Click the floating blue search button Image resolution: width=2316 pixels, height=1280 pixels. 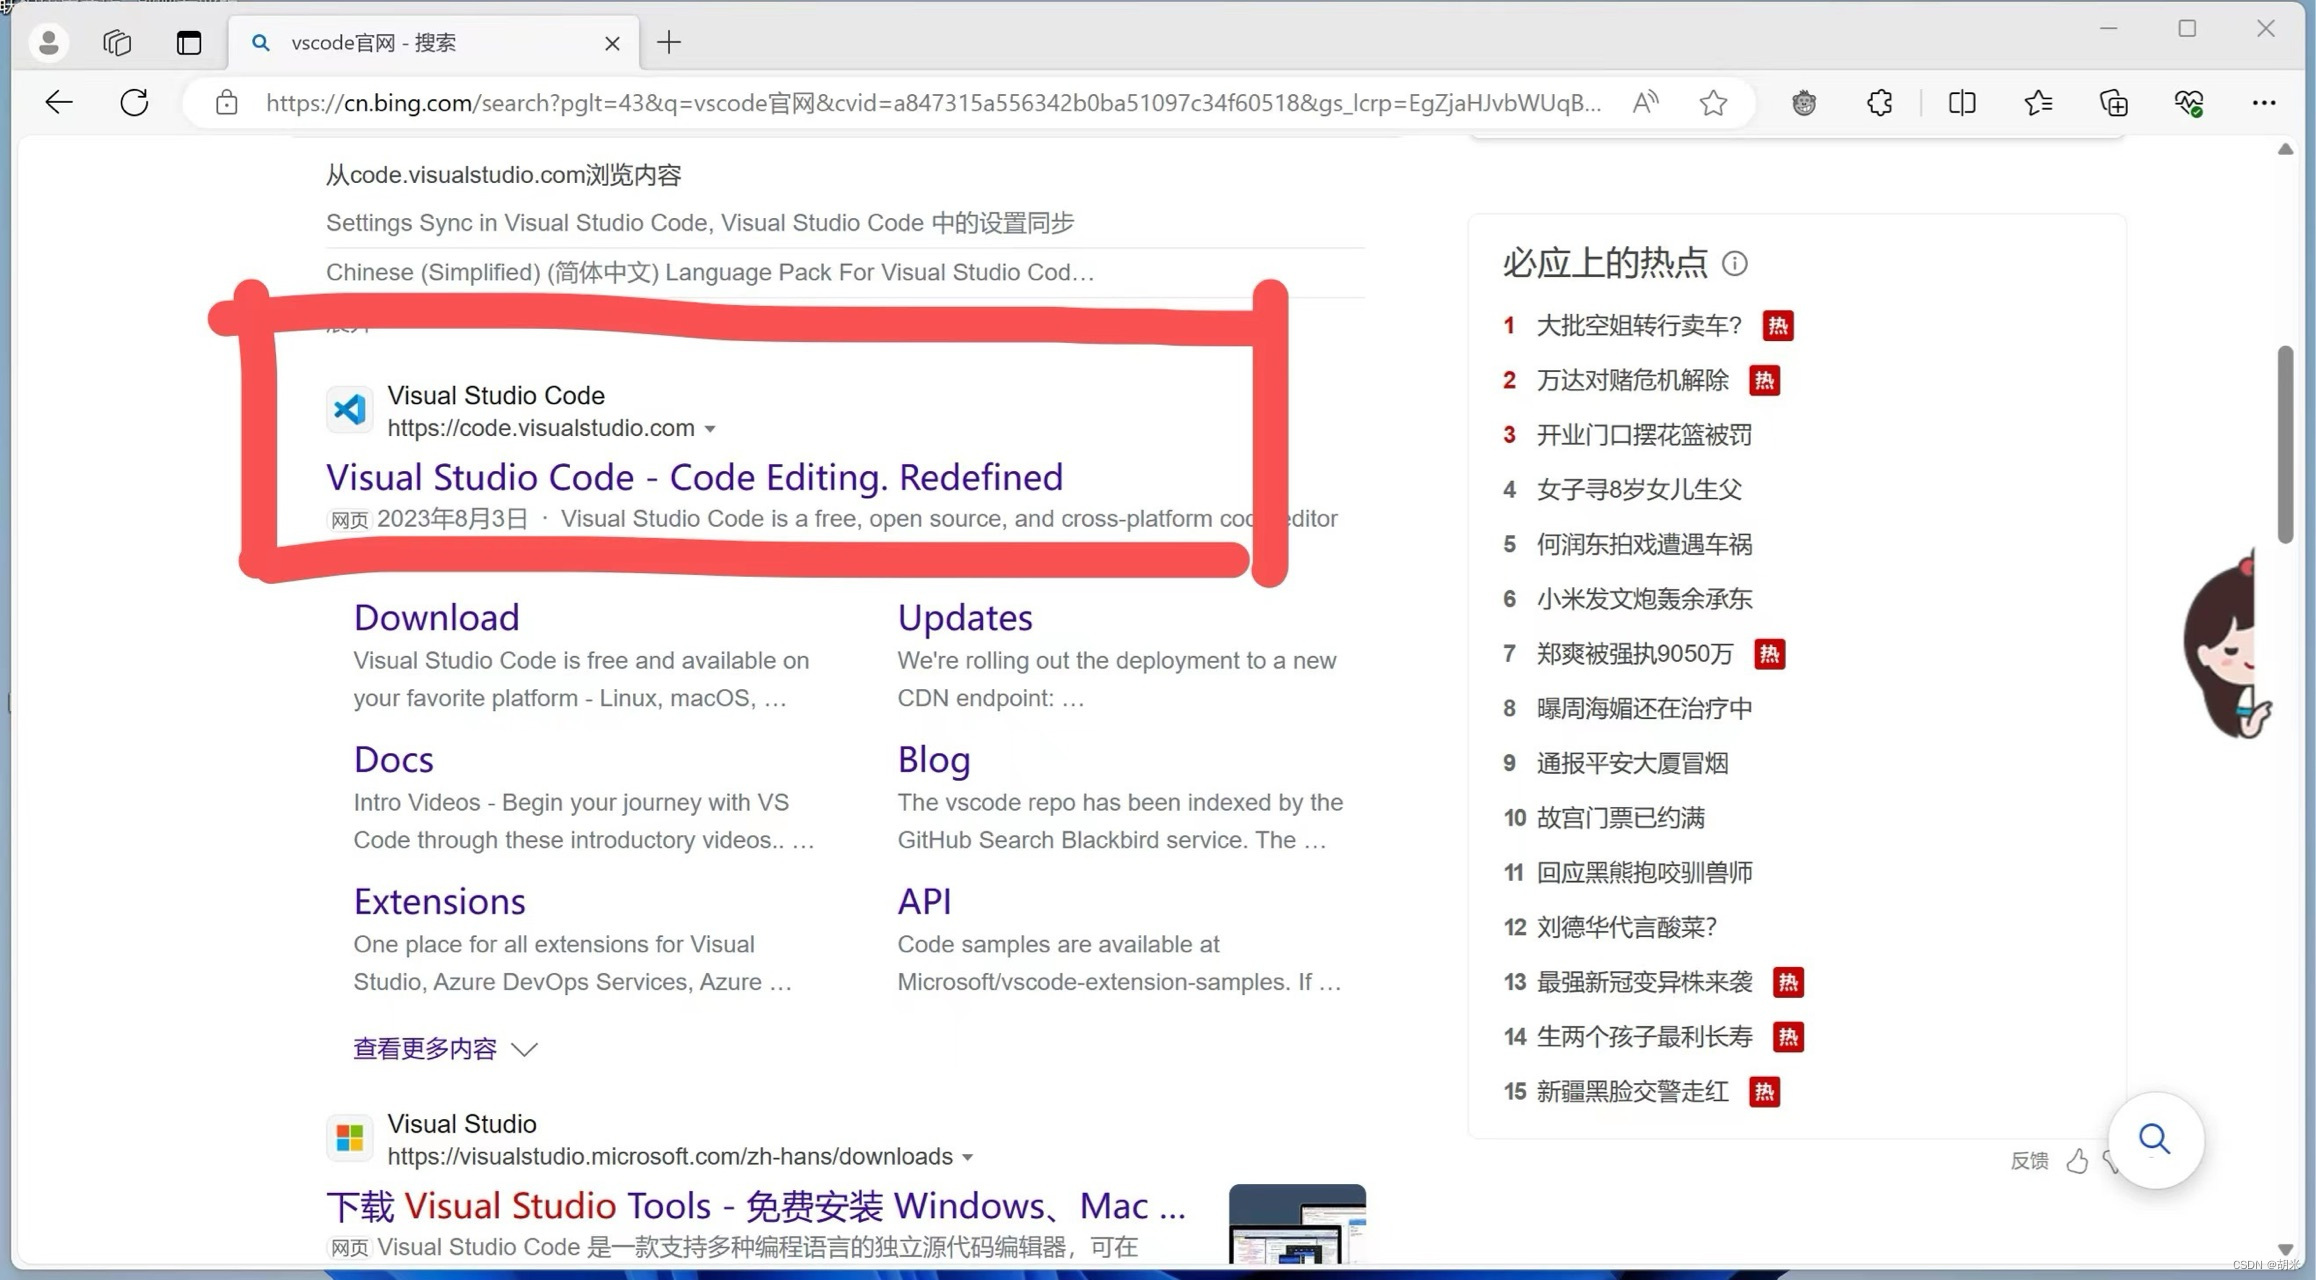[2155, 1139]
